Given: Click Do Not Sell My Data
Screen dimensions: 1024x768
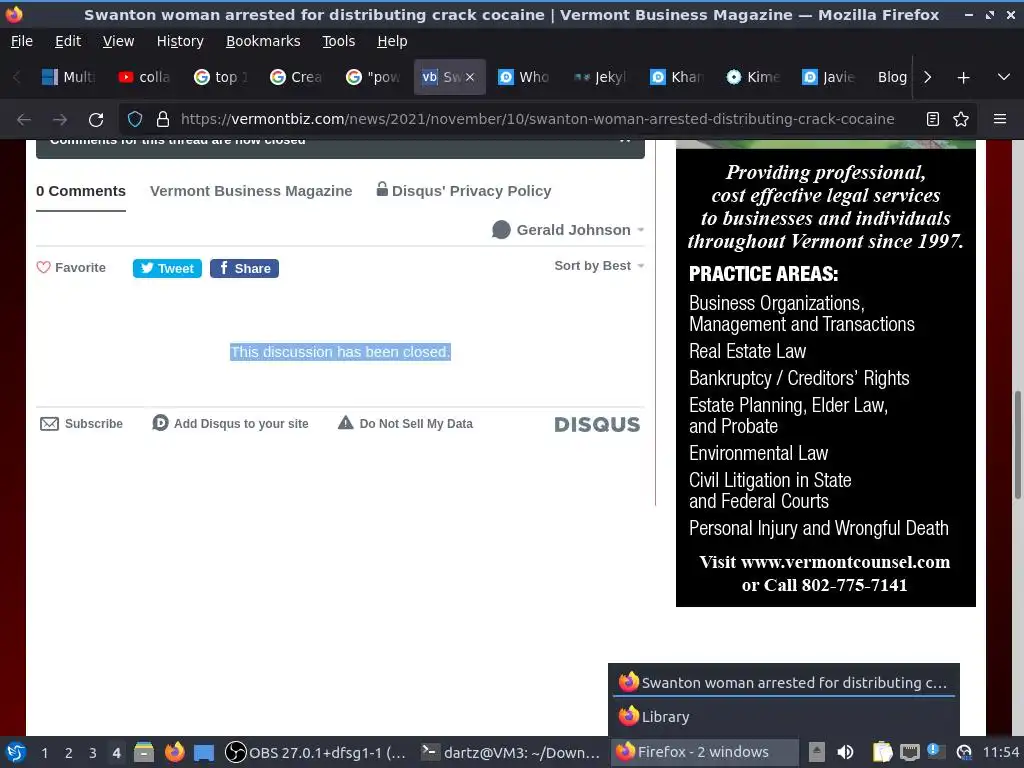Looking at the screenshot, I should pos(406,424).
